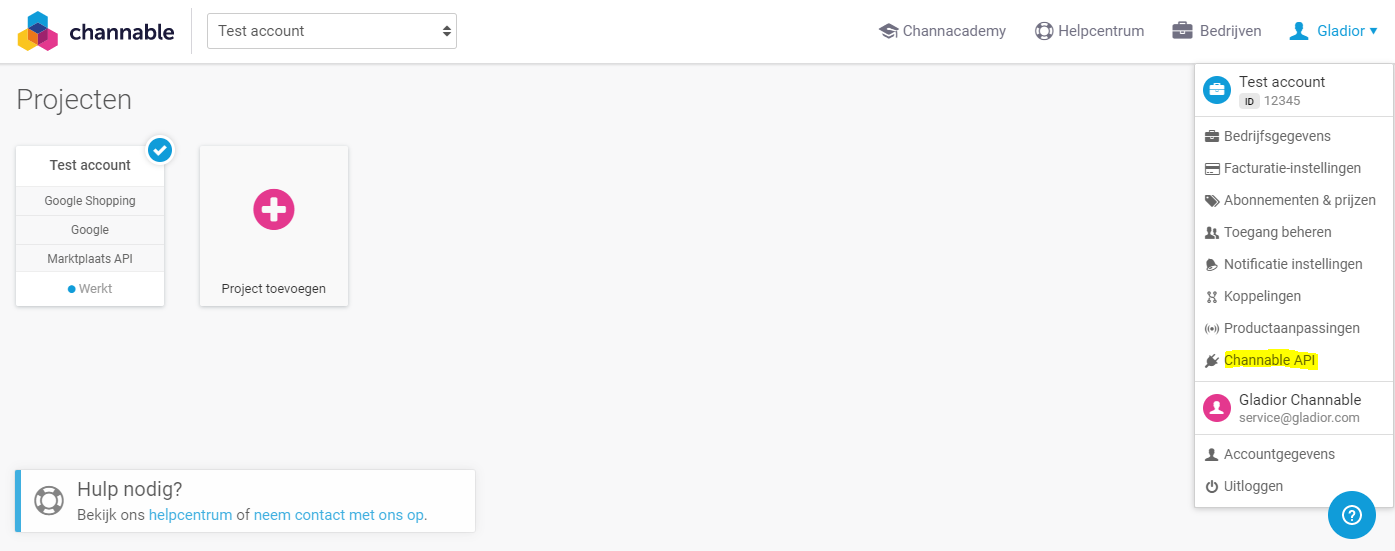Click the Koppelingen connections icon
Image resolution: width=1395 pixels, height=551 pixels.
coord(1212,297)
